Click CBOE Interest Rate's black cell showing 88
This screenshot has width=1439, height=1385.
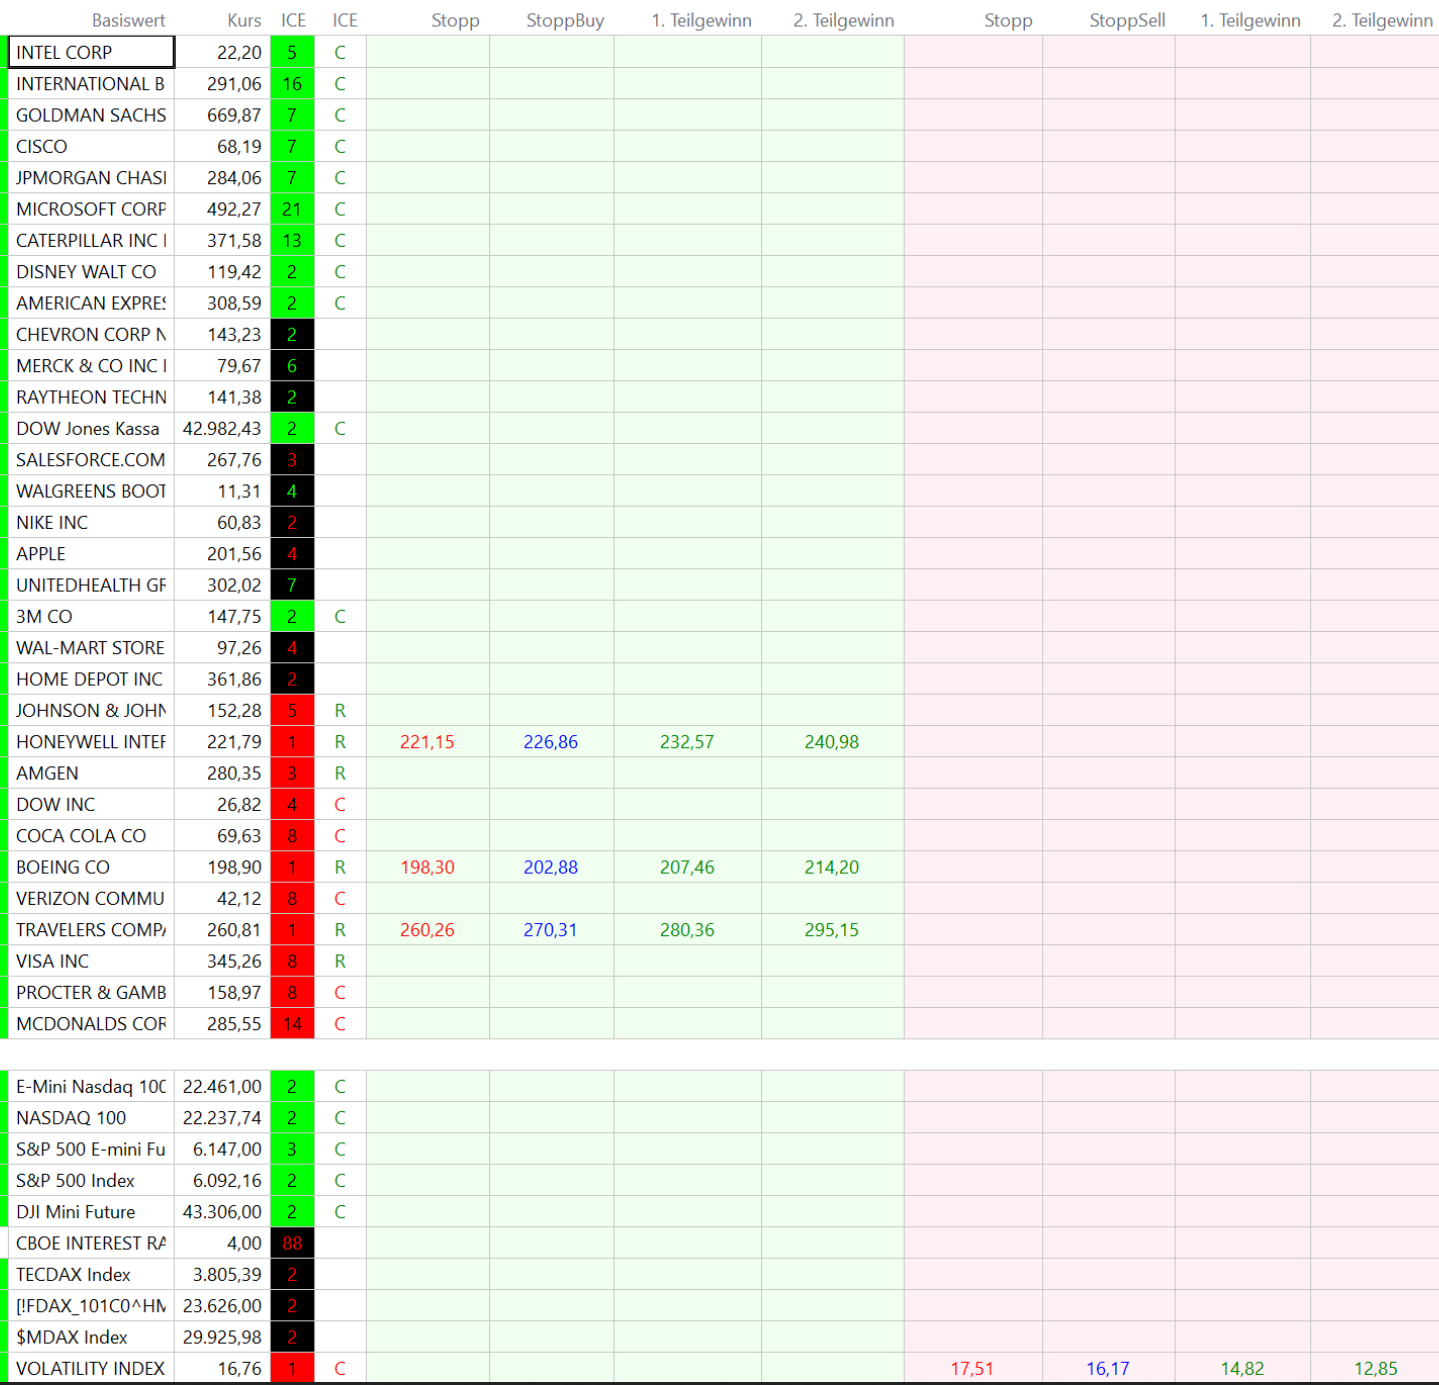[x=292, y=1243]
